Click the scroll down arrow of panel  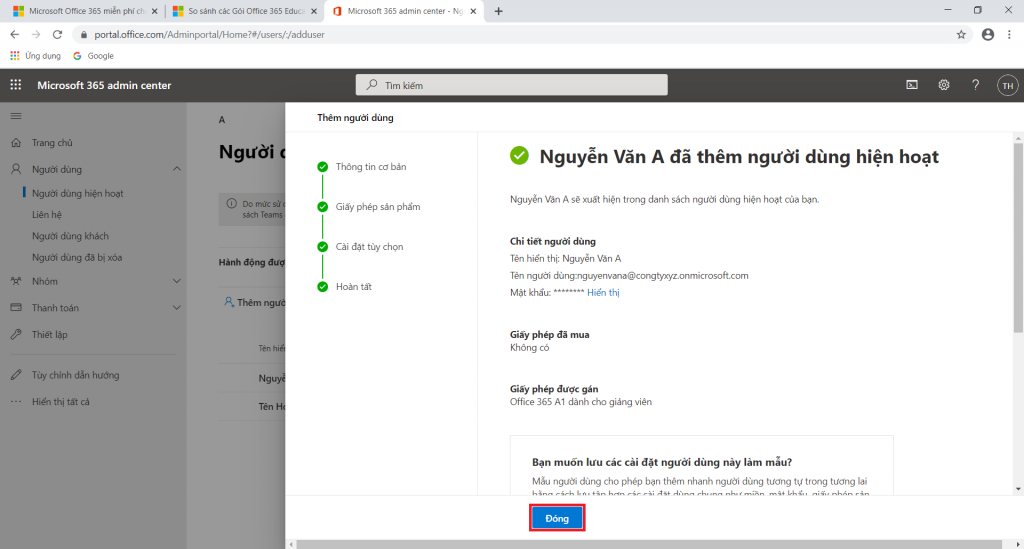(1018, 489)
